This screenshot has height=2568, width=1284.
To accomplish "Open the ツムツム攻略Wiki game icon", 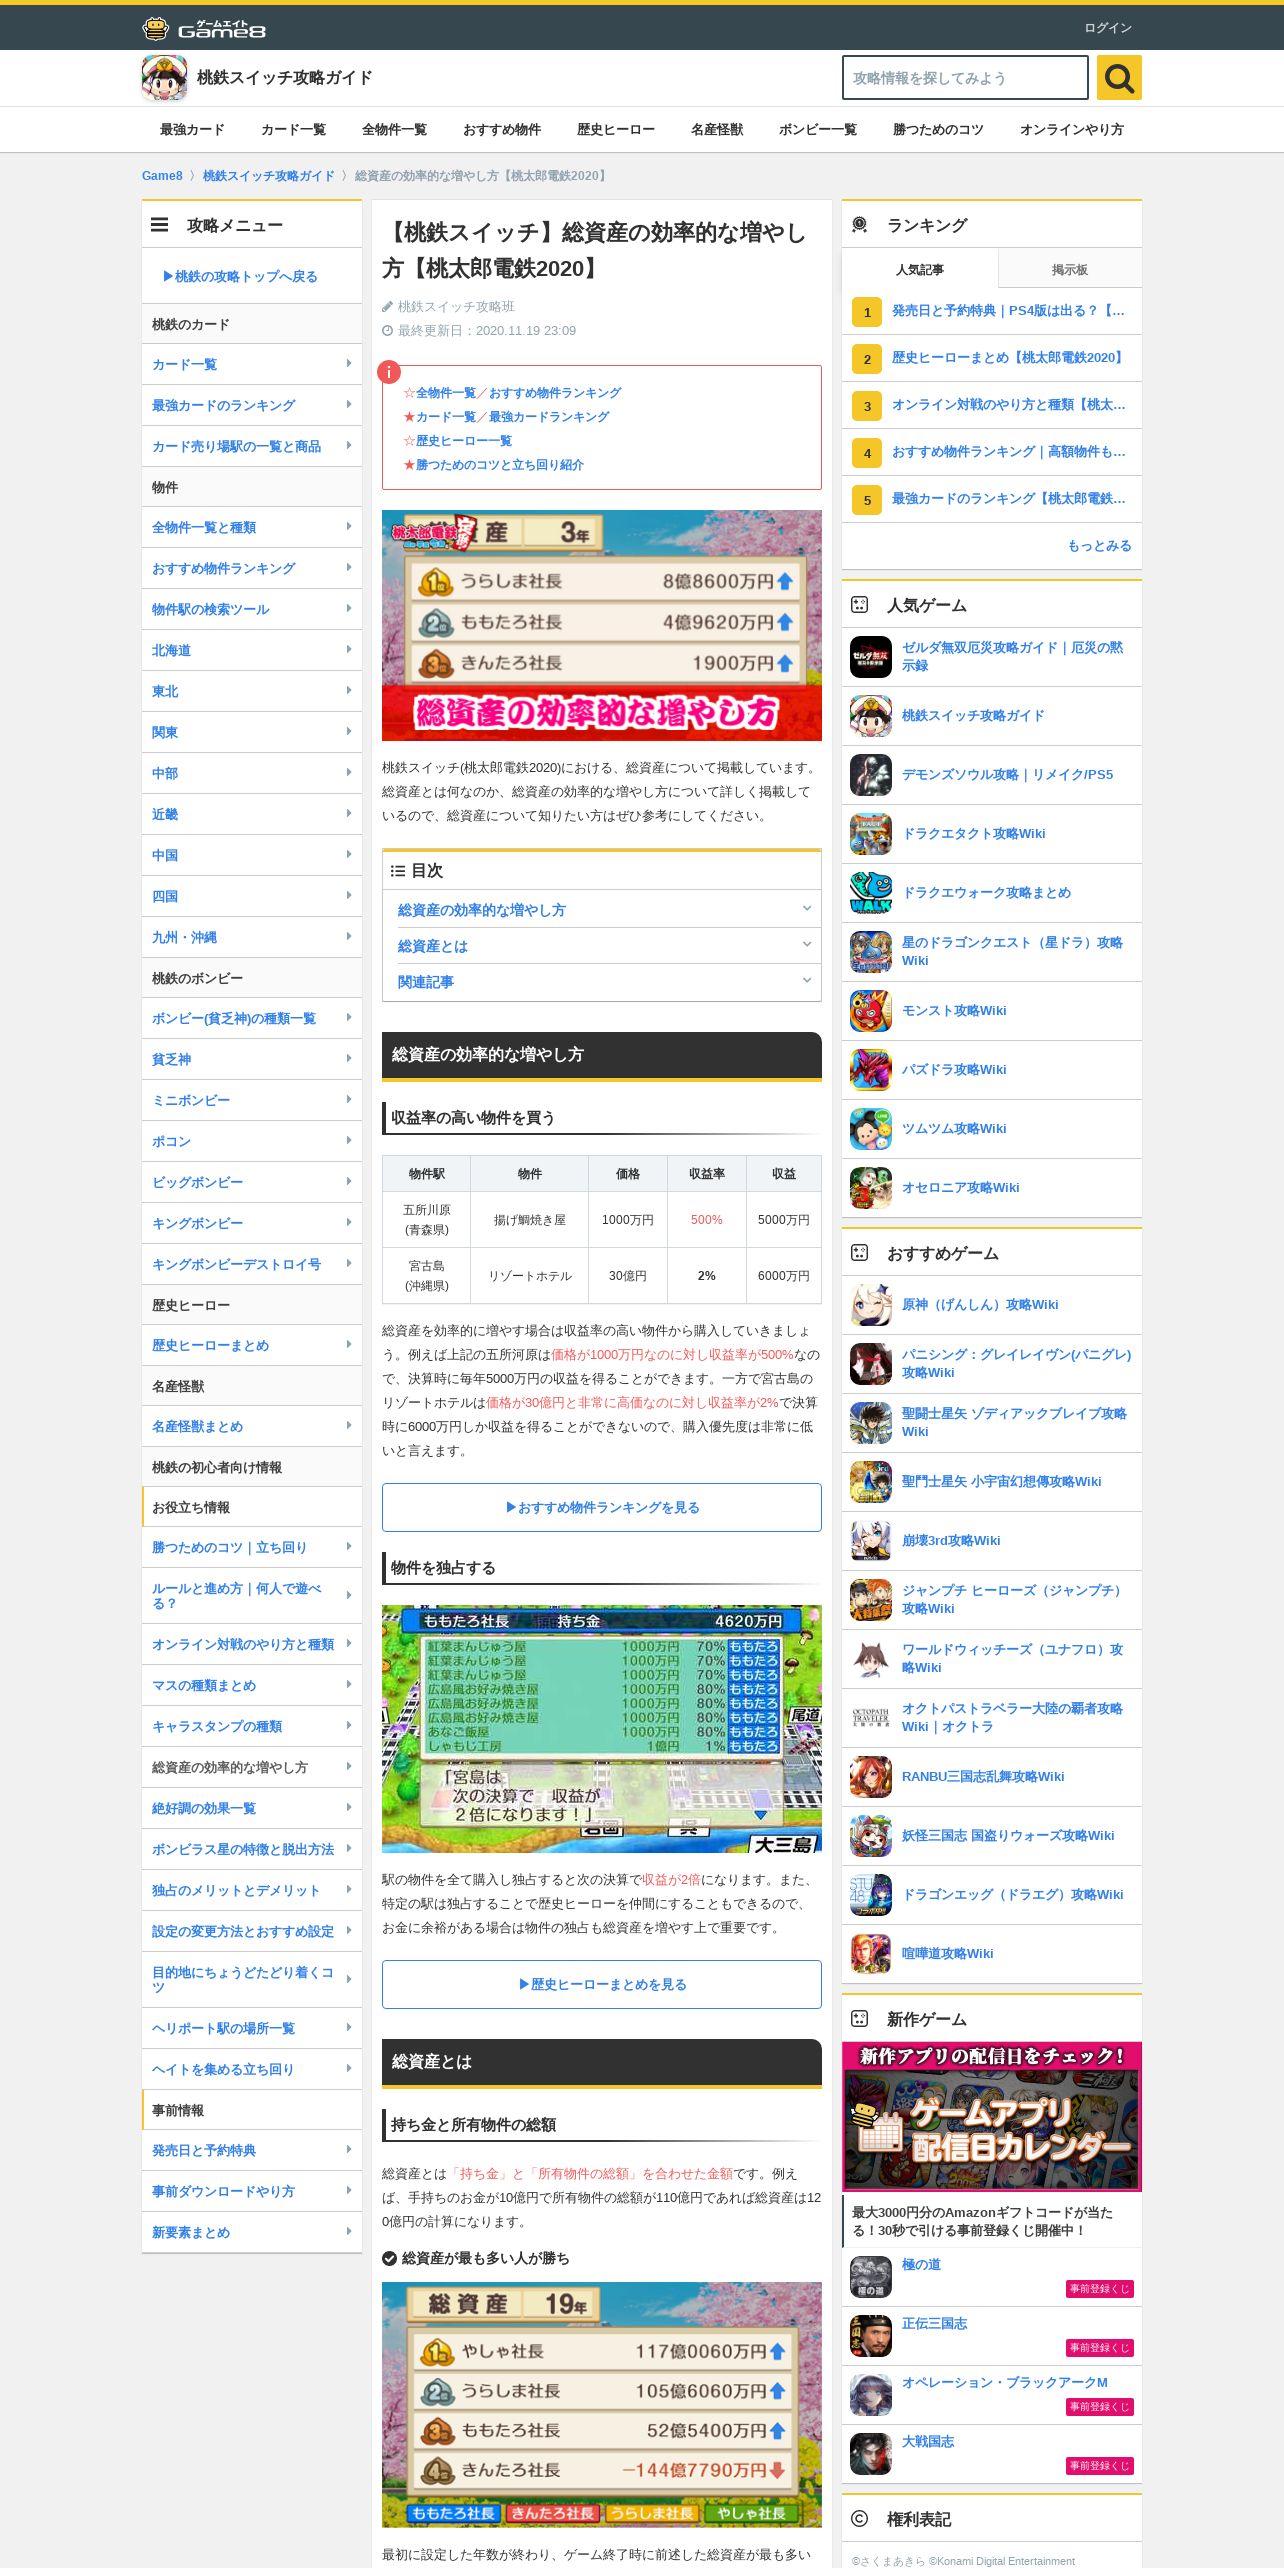I will [871, 1129].
